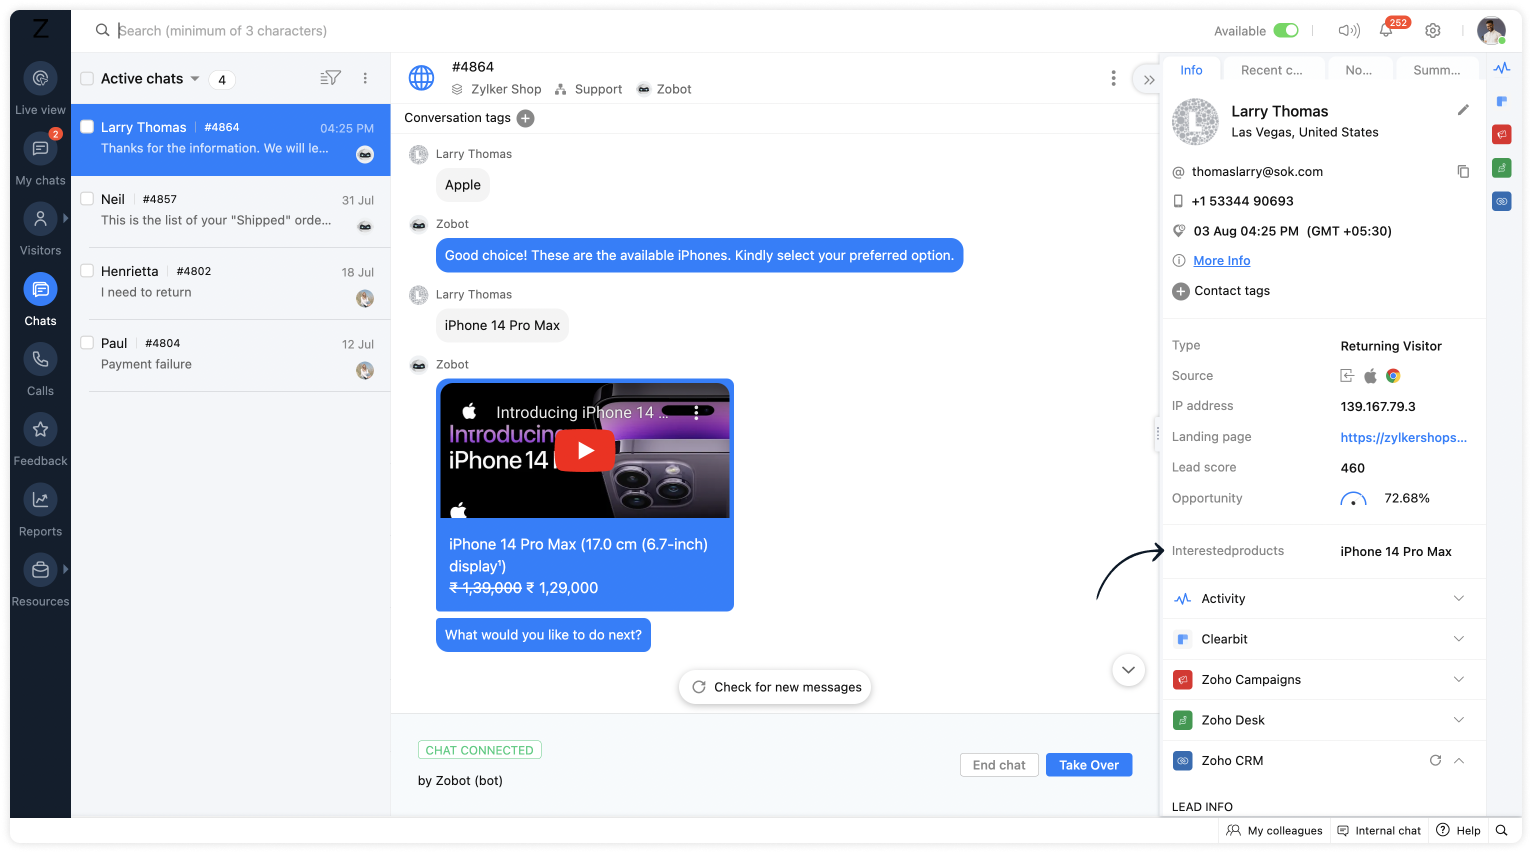Open the More Info link
Screen dimensions: 1532x853
[x=1221, y=261]
